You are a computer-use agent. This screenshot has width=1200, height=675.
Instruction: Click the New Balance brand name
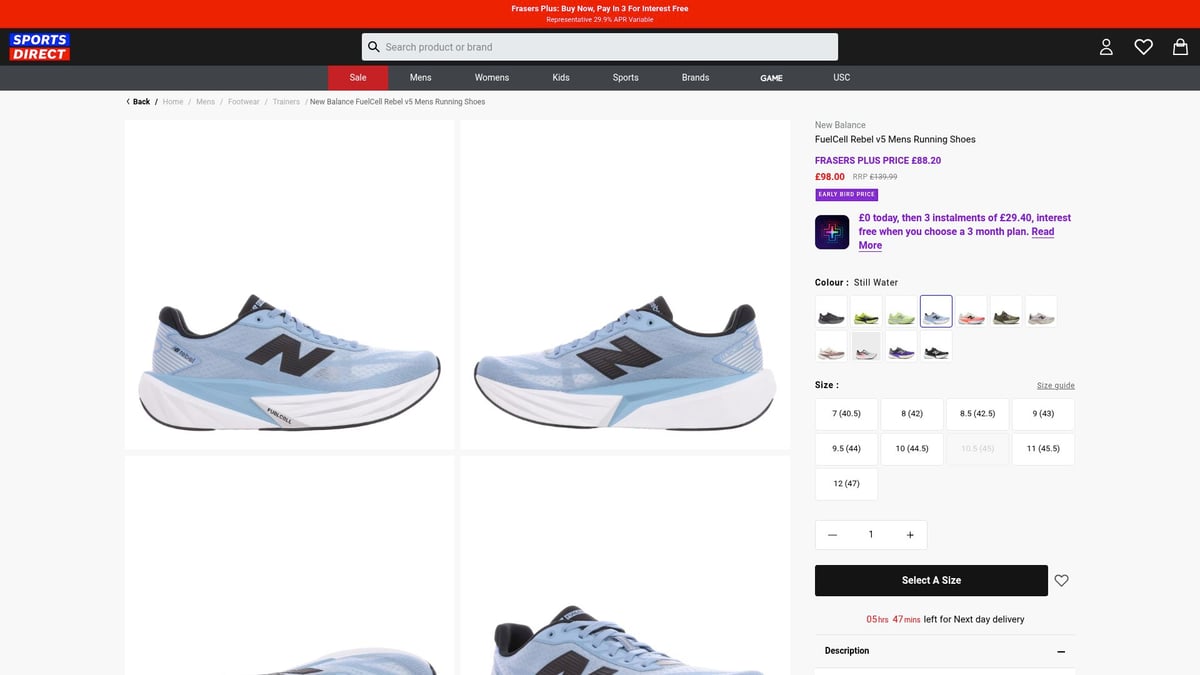(x=840, y=125)
